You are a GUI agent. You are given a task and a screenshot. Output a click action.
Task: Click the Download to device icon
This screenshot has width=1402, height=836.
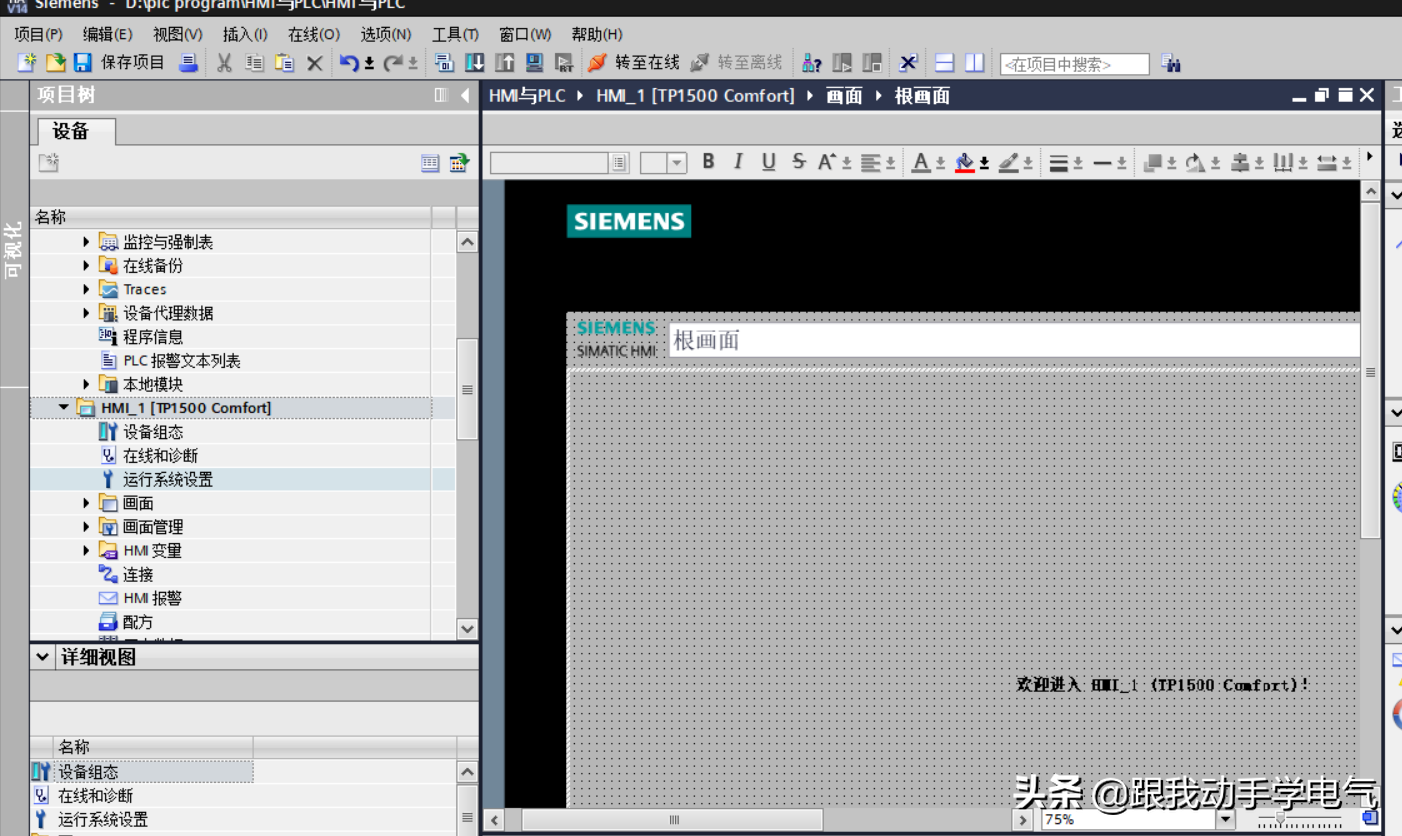click(x=475, y=63)
